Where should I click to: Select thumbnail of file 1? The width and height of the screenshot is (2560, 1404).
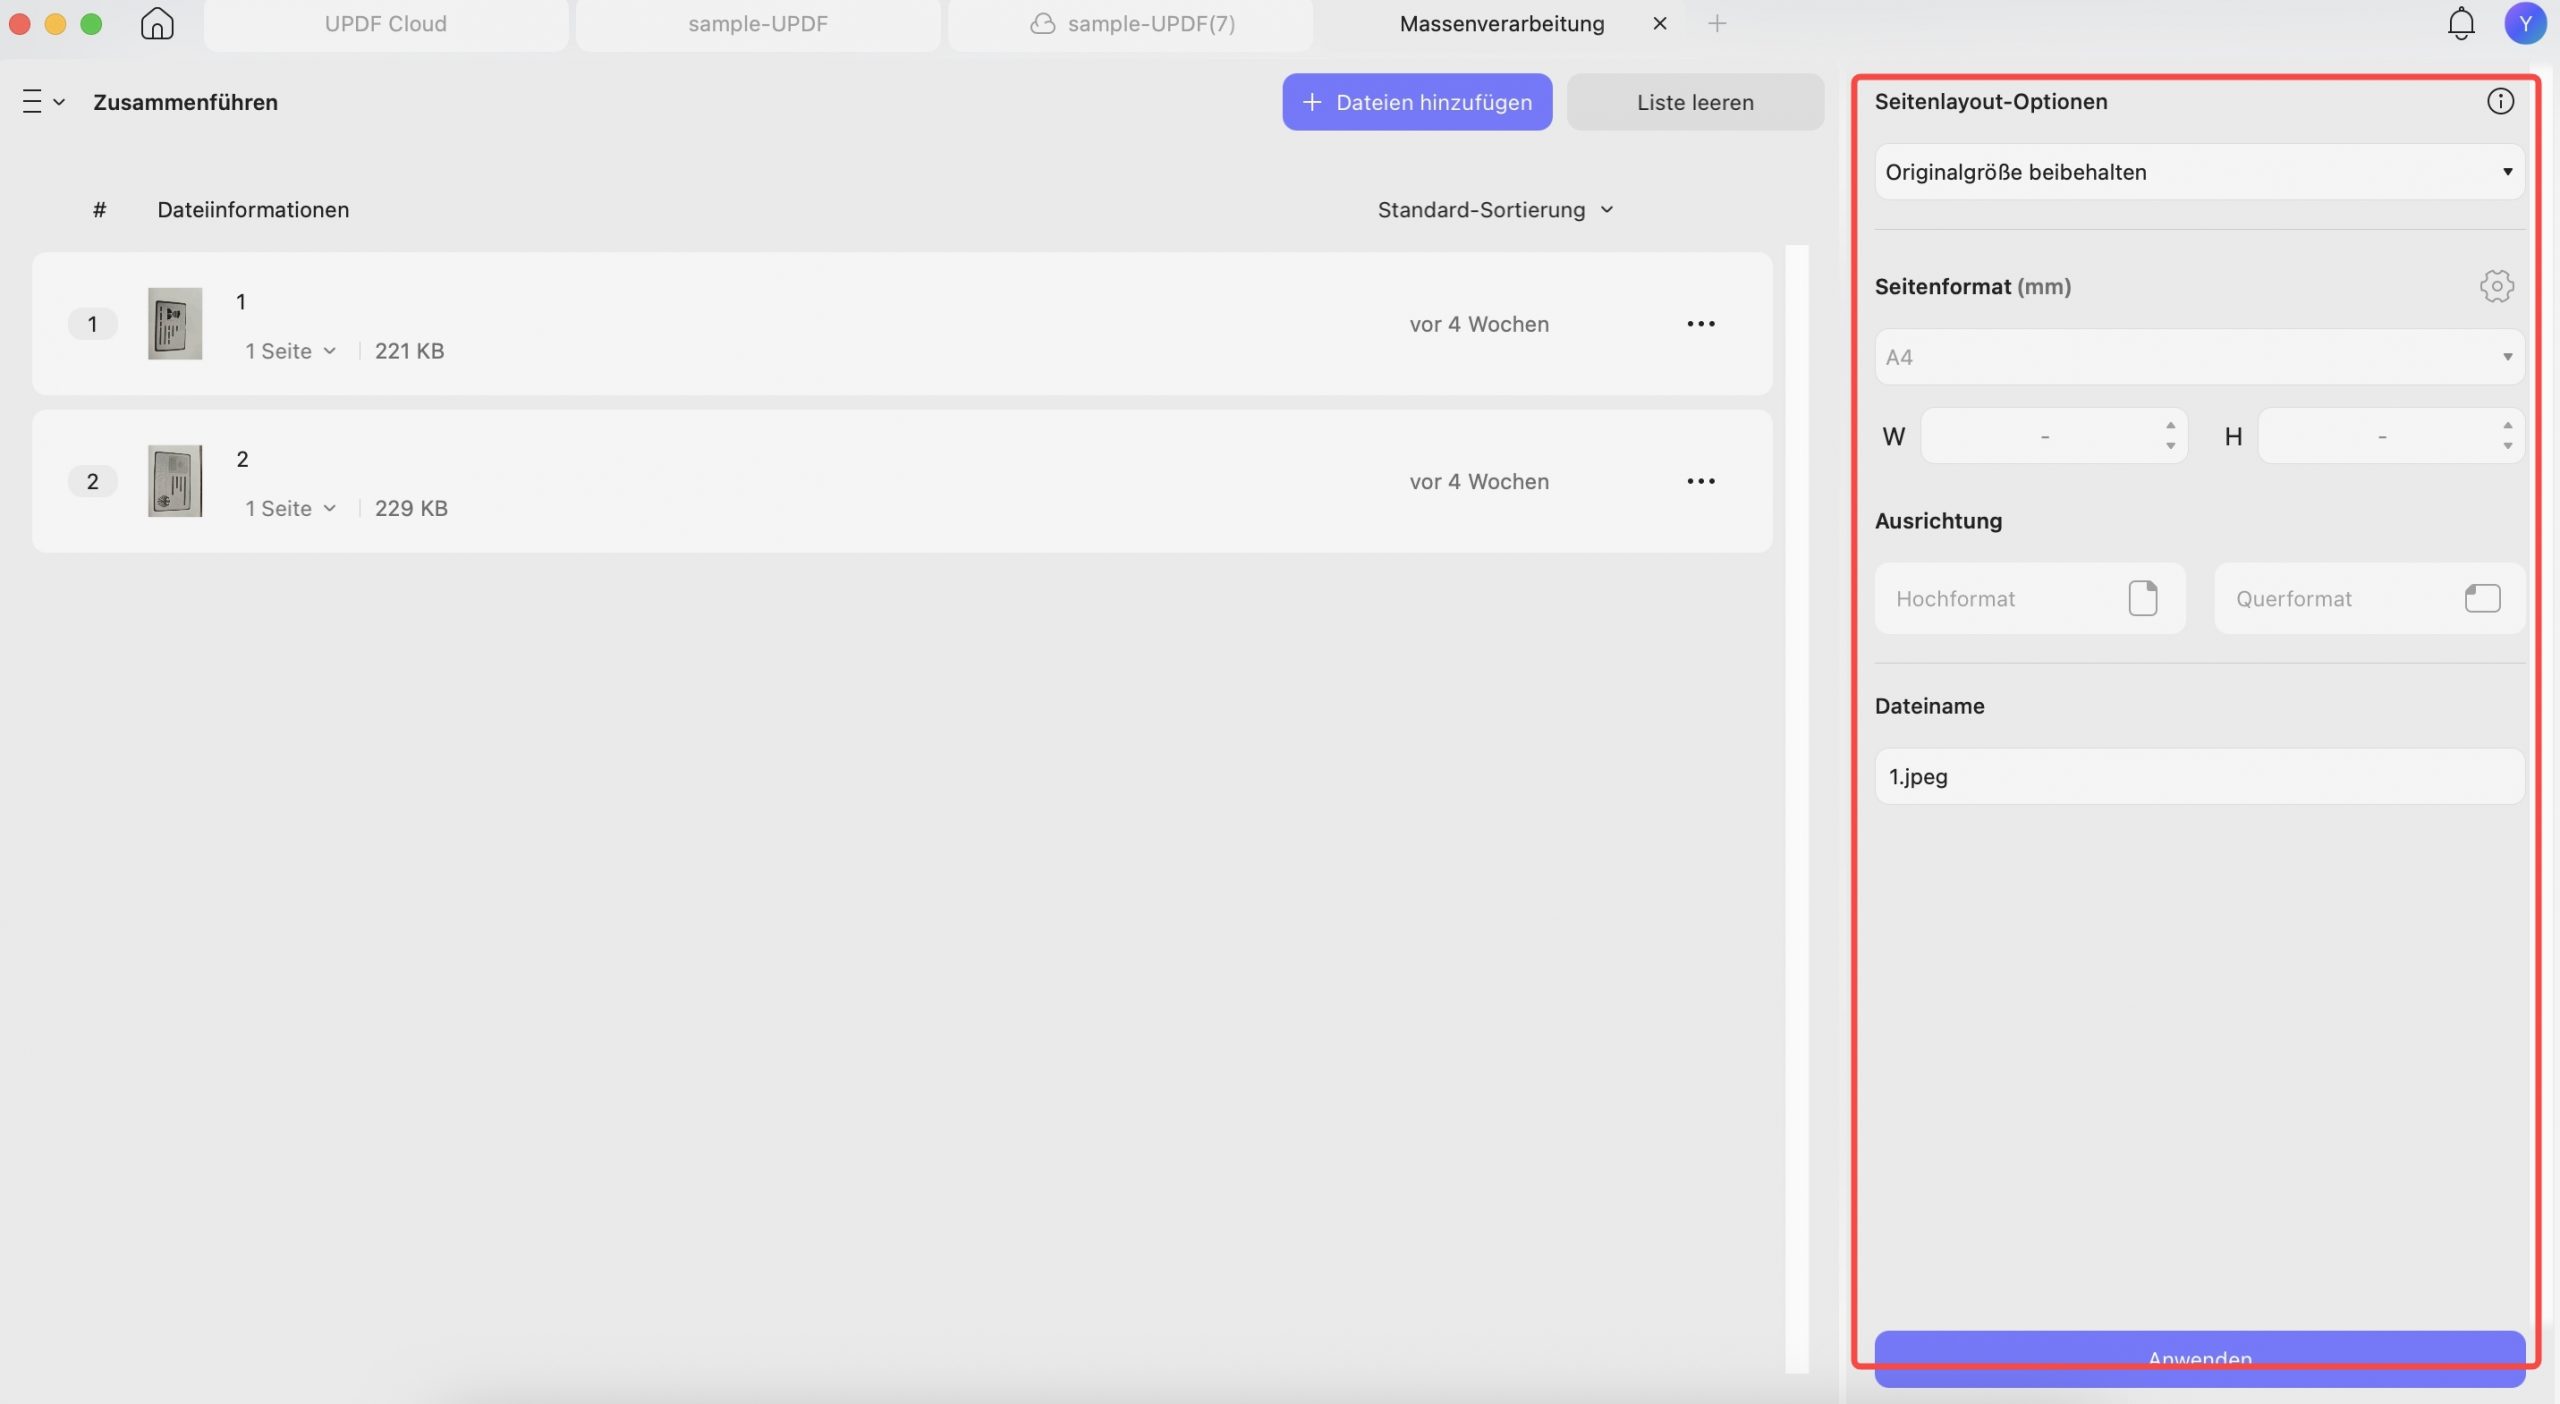point(175,324)
